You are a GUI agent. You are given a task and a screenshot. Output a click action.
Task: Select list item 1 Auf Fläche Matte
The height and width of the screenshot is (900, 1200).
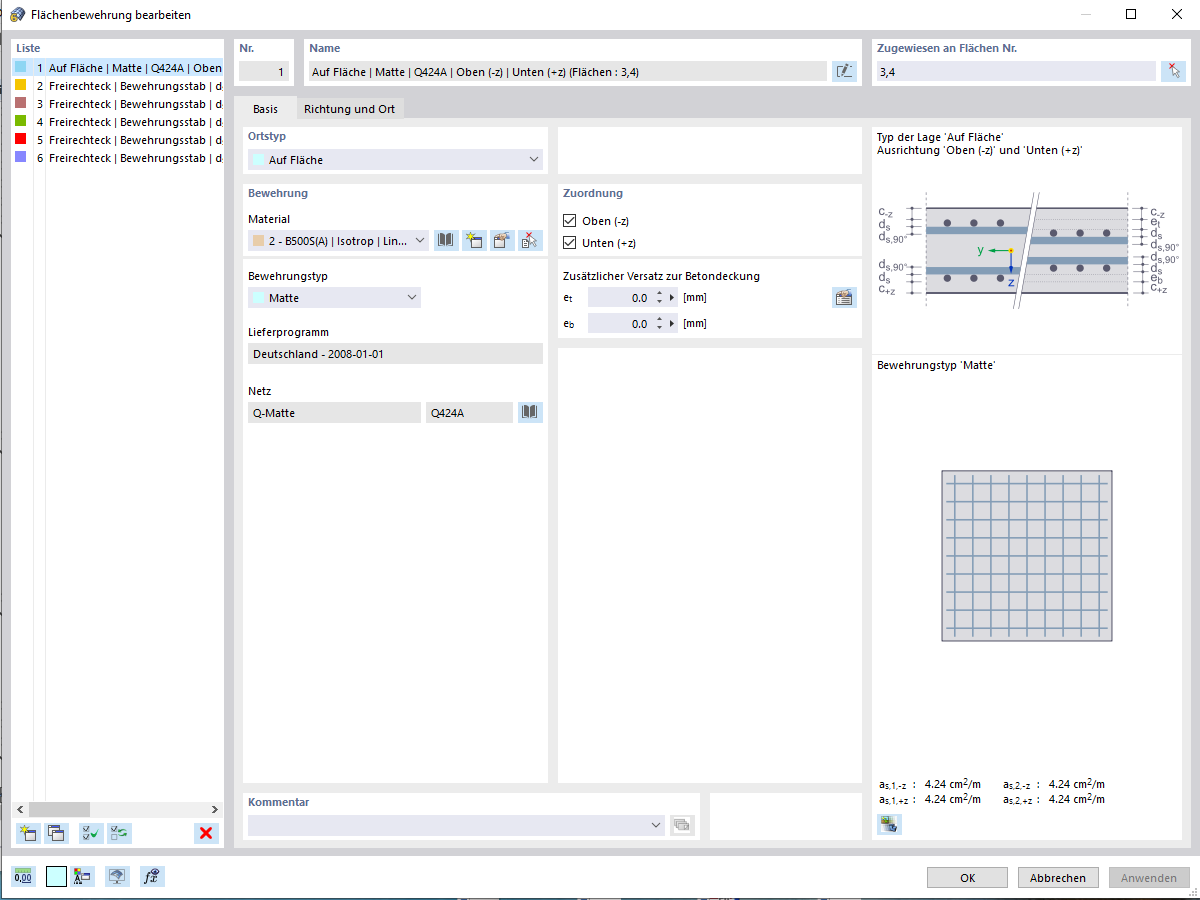[x=118, y=68]
